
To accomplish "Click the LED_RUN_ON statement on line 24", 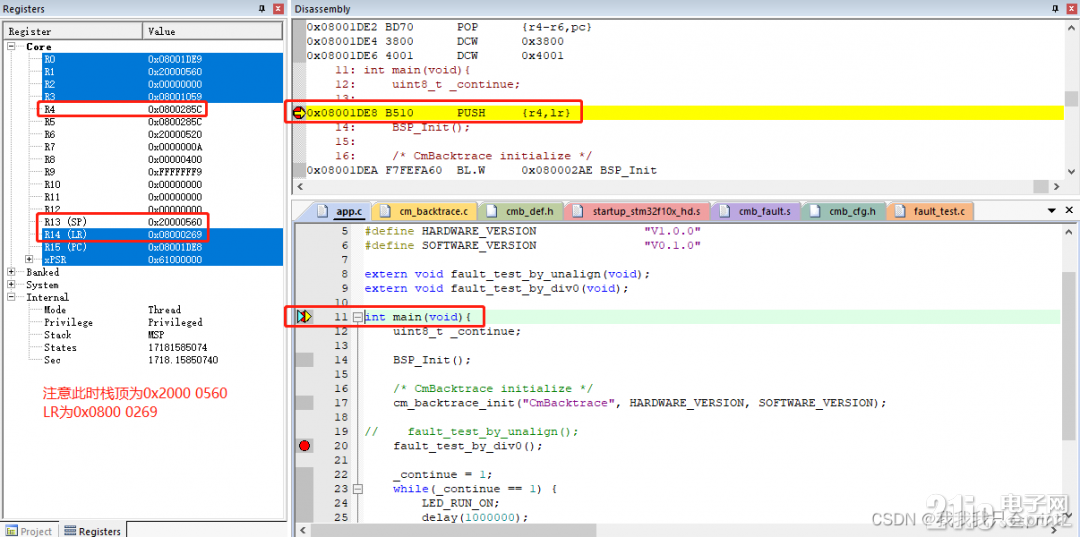I will tap(461, 503).
